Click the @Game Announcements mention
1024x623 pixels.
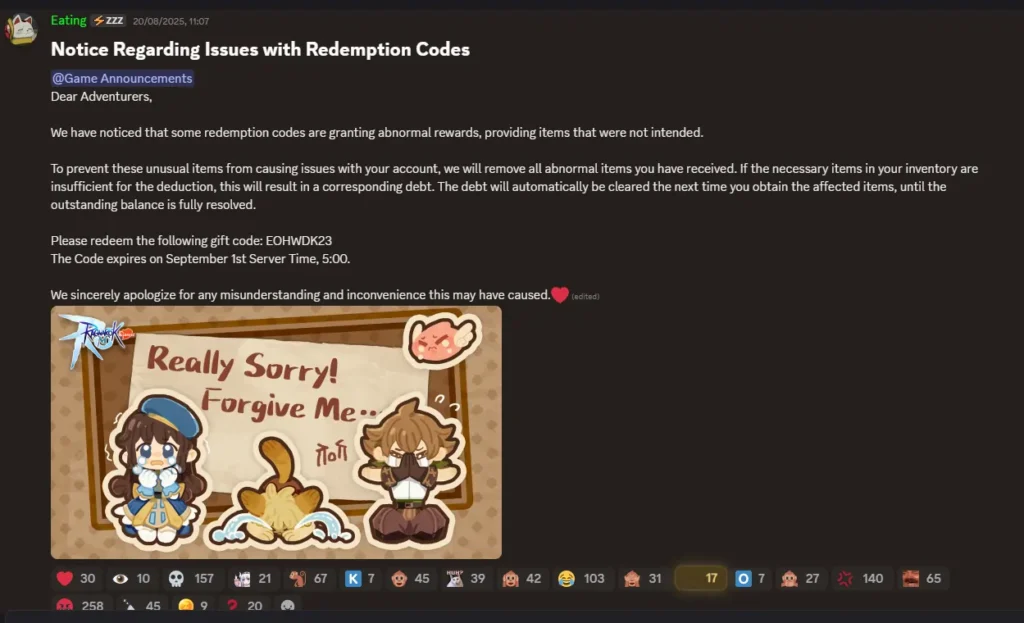click(122, 78)
